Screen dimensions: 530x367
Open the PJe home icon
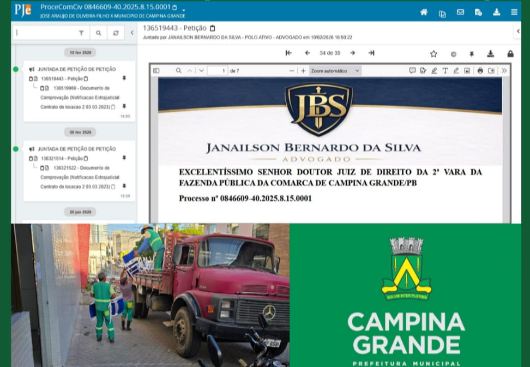pos(424,12)
